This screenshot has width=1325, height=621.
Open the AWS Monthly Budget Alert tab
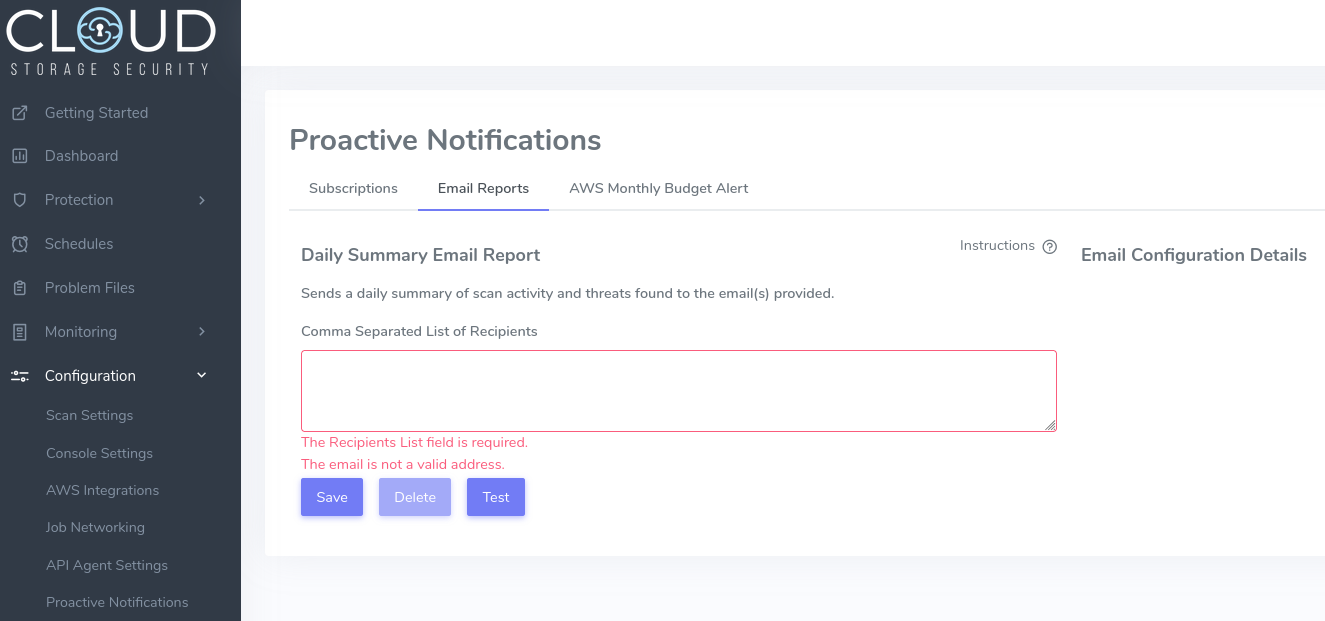coord(658,188)
